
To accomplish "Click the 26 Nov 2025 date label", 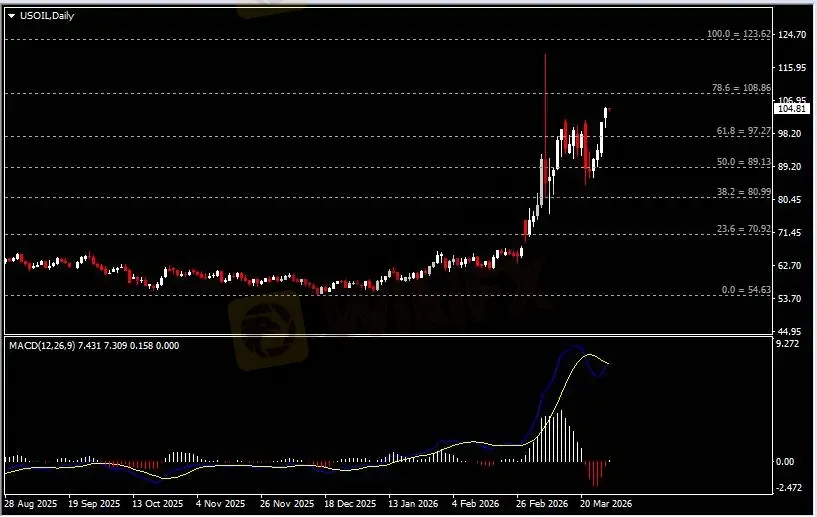I will click(x=287, y=504).
